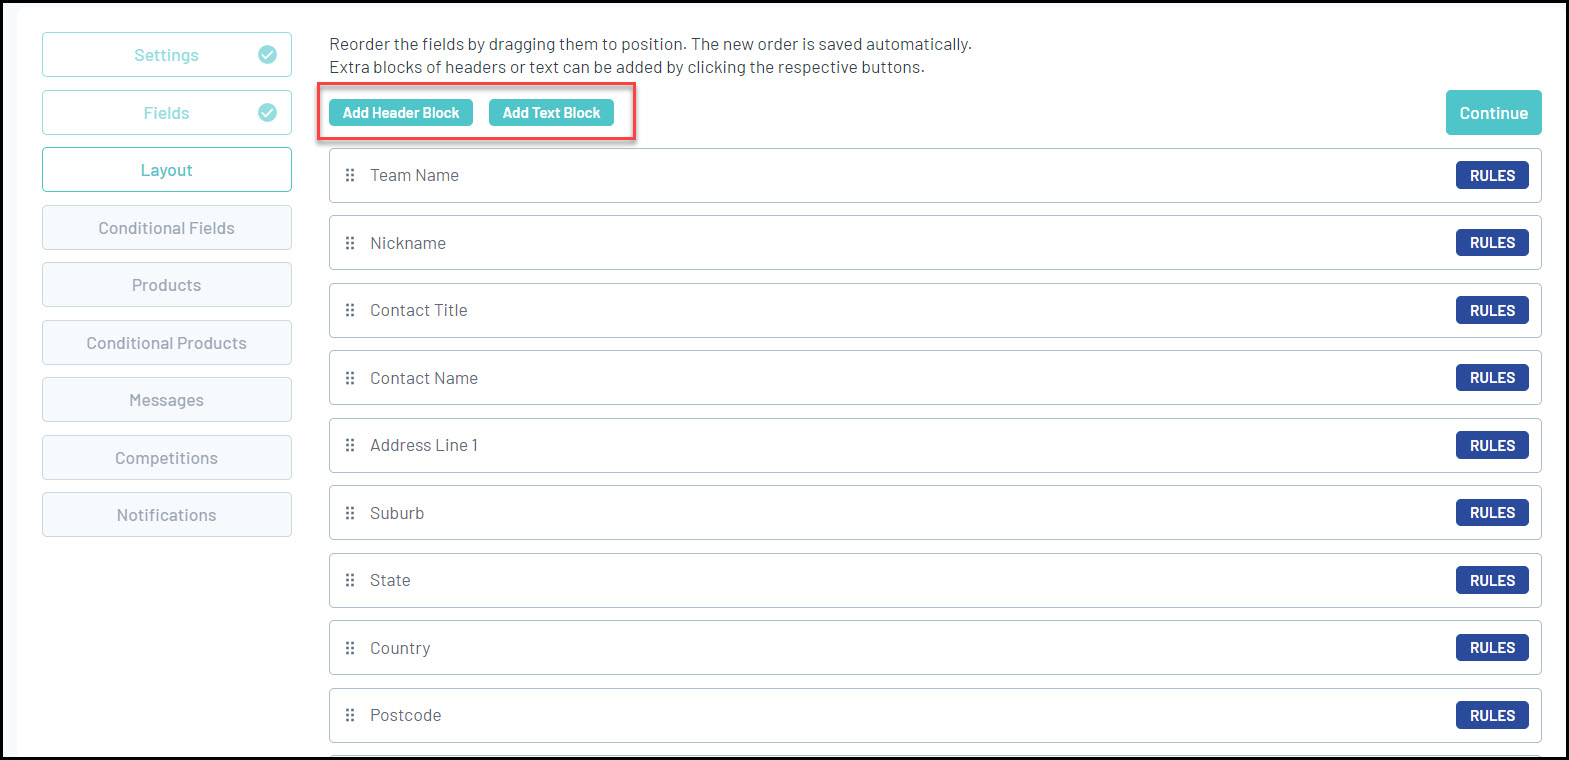
Task: Switch to the Products step
Action: [167, 285]
